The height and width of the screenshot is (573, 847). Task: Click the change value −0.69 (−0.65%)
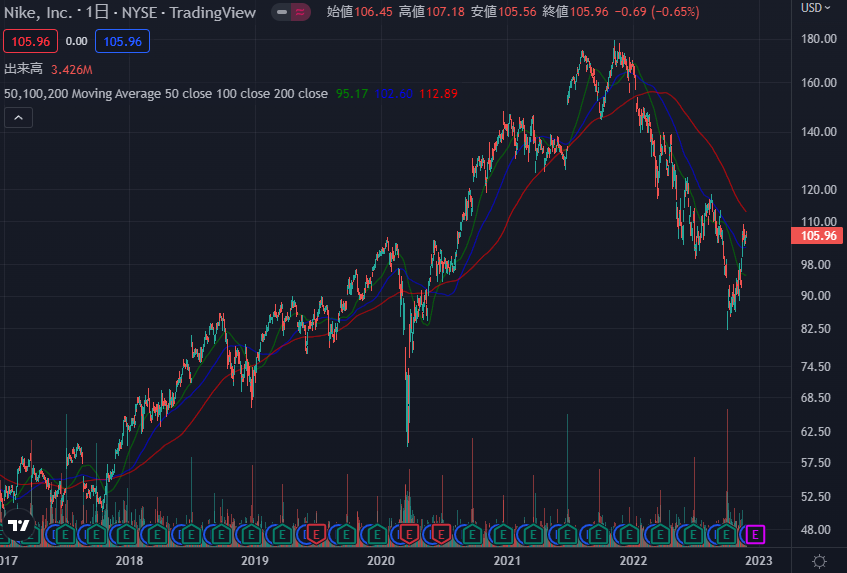657,12
